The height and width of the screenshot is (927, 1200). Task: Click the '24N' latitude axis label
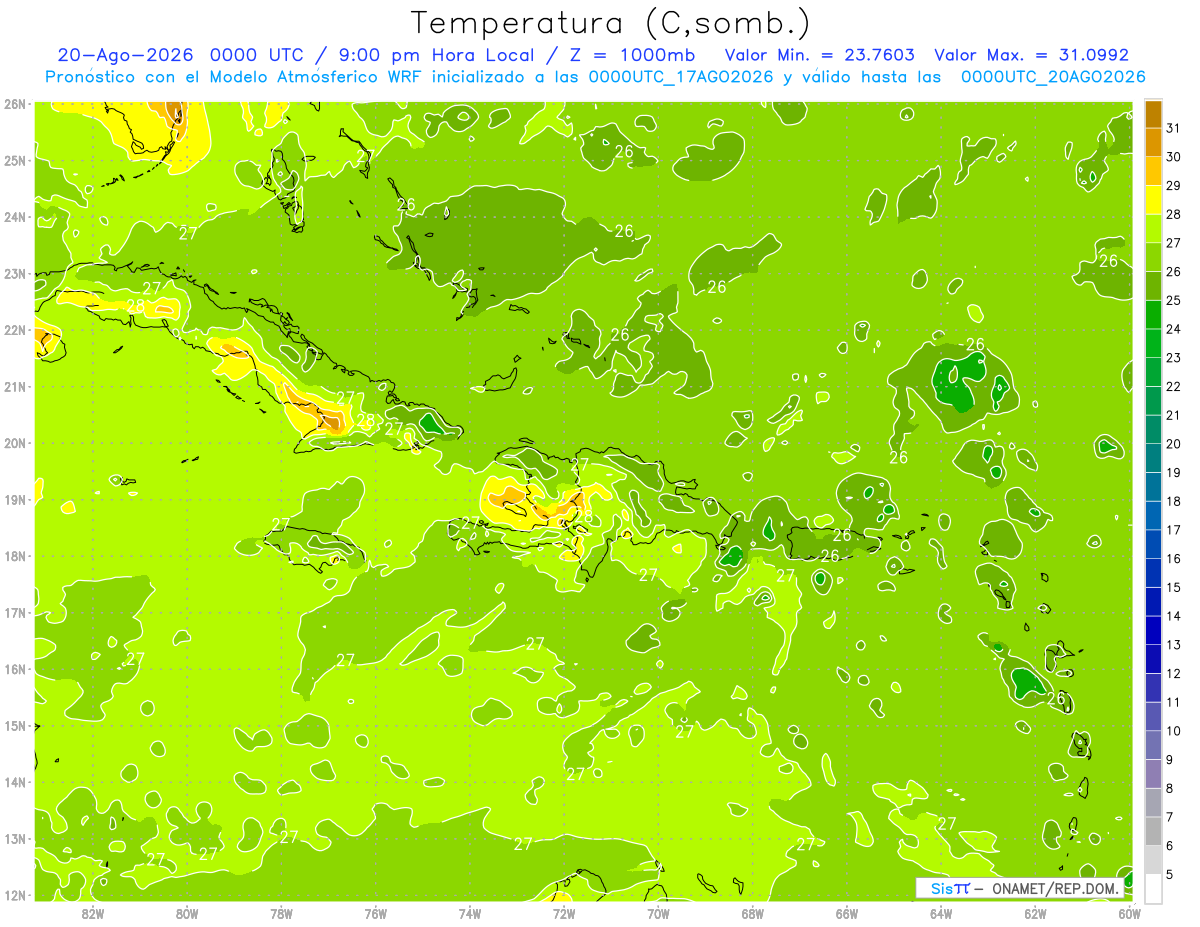[x=14, y=217]
